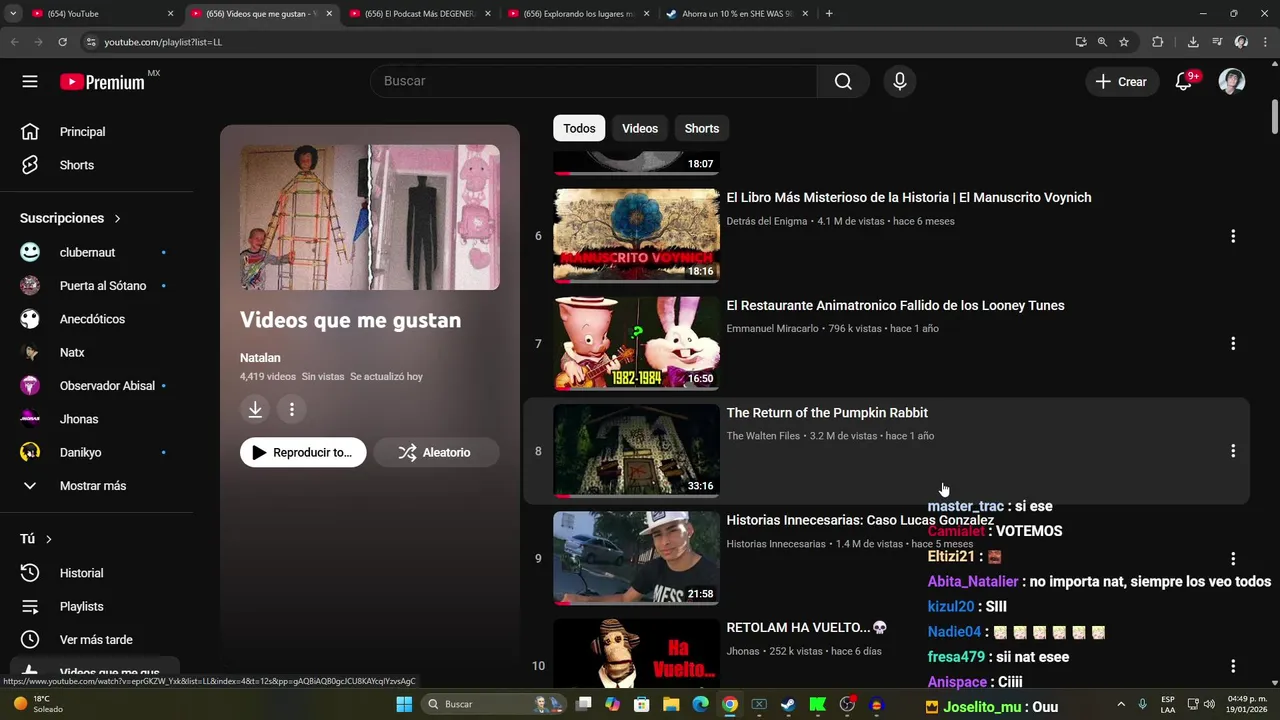Open Chrome downloads icon

(1193, 42)
